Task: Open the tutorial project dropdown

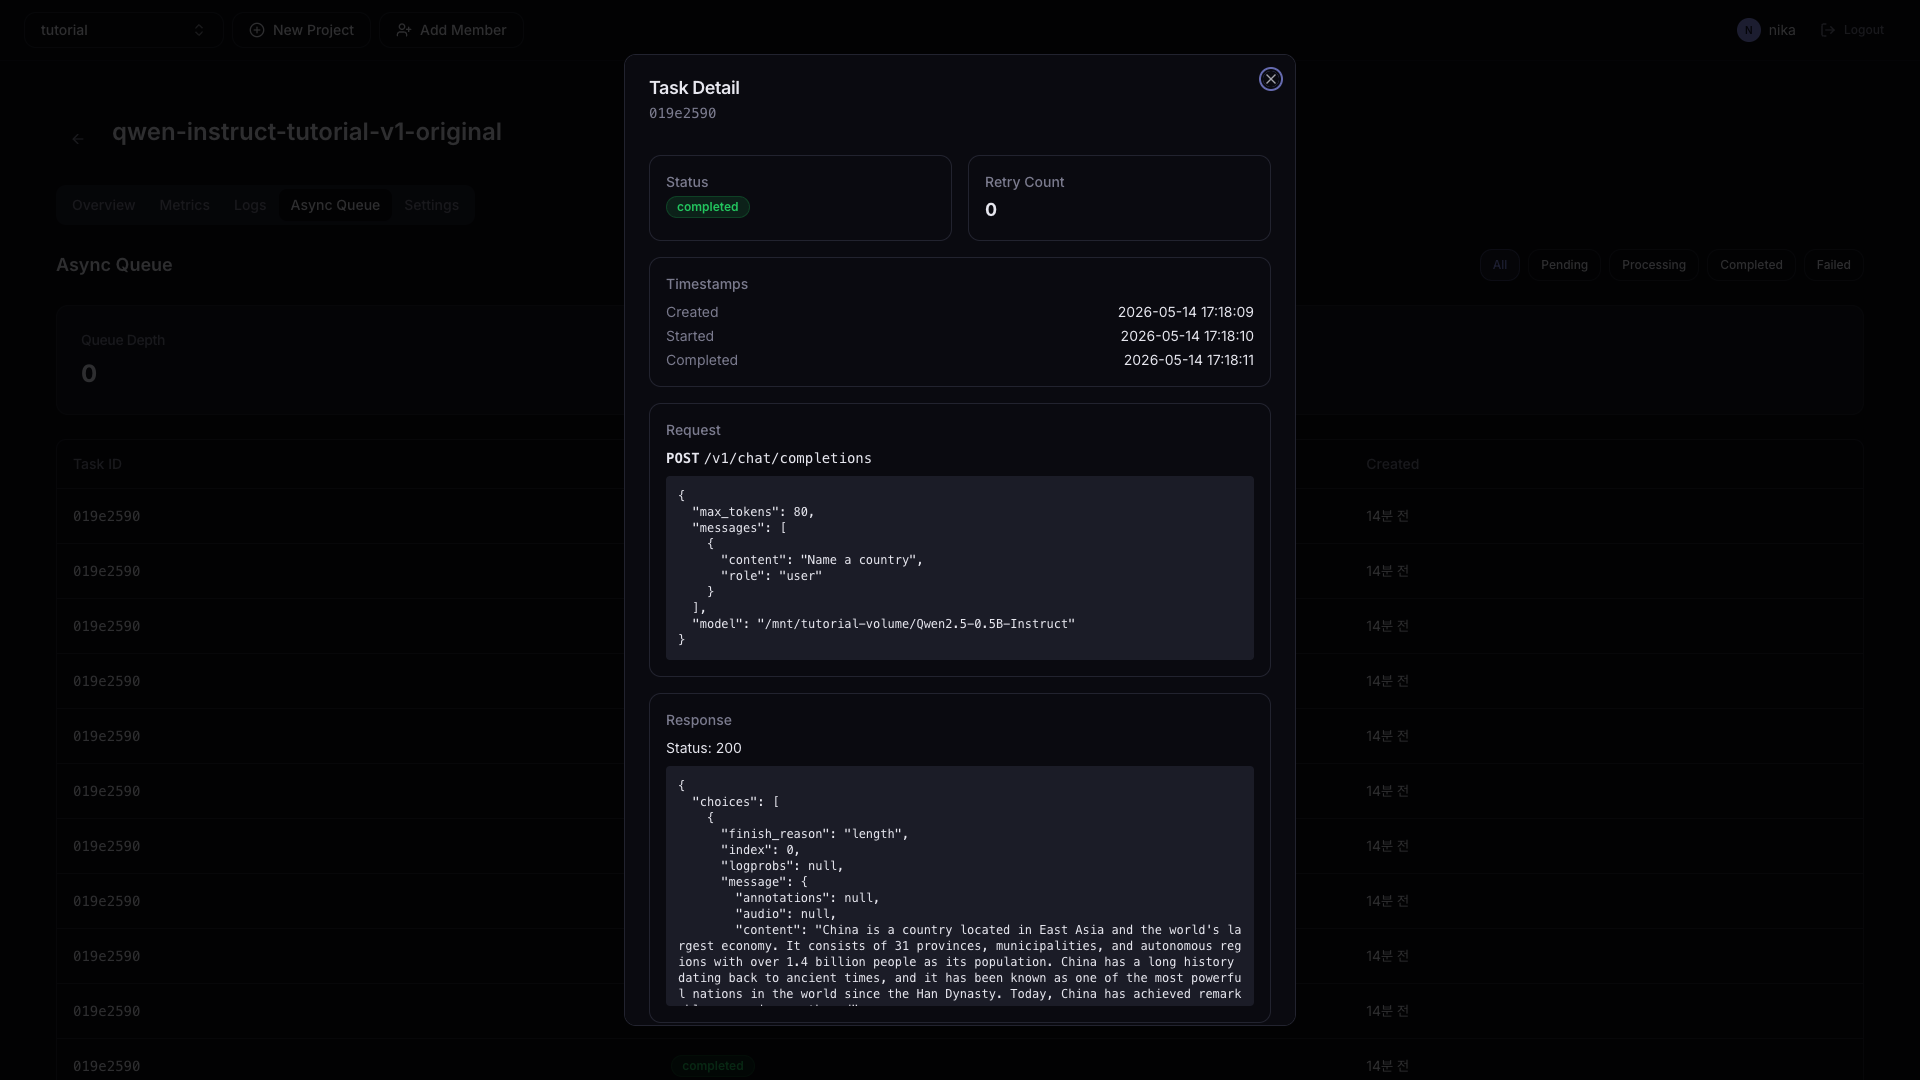Action: pos(123,30)
